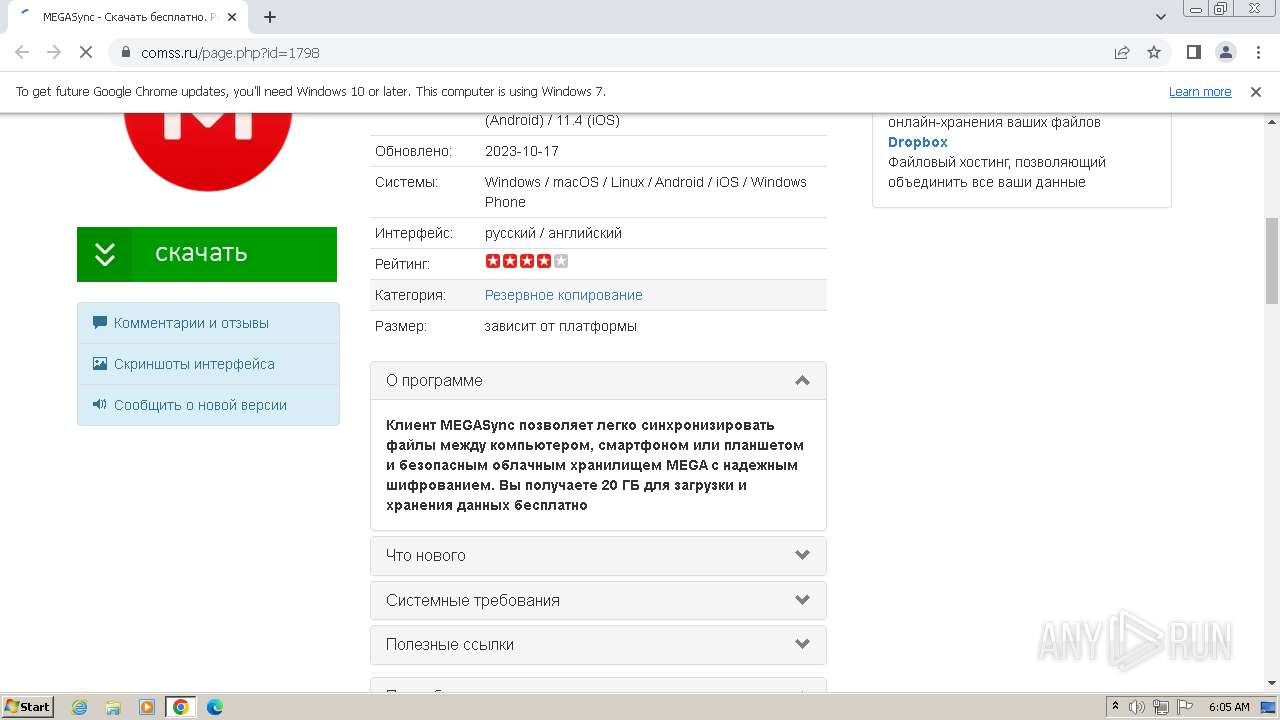The width and height of the screenshot is (1280, 720).
Task: Open the Chrome three-dot menu
Action: coord(1256,52)
